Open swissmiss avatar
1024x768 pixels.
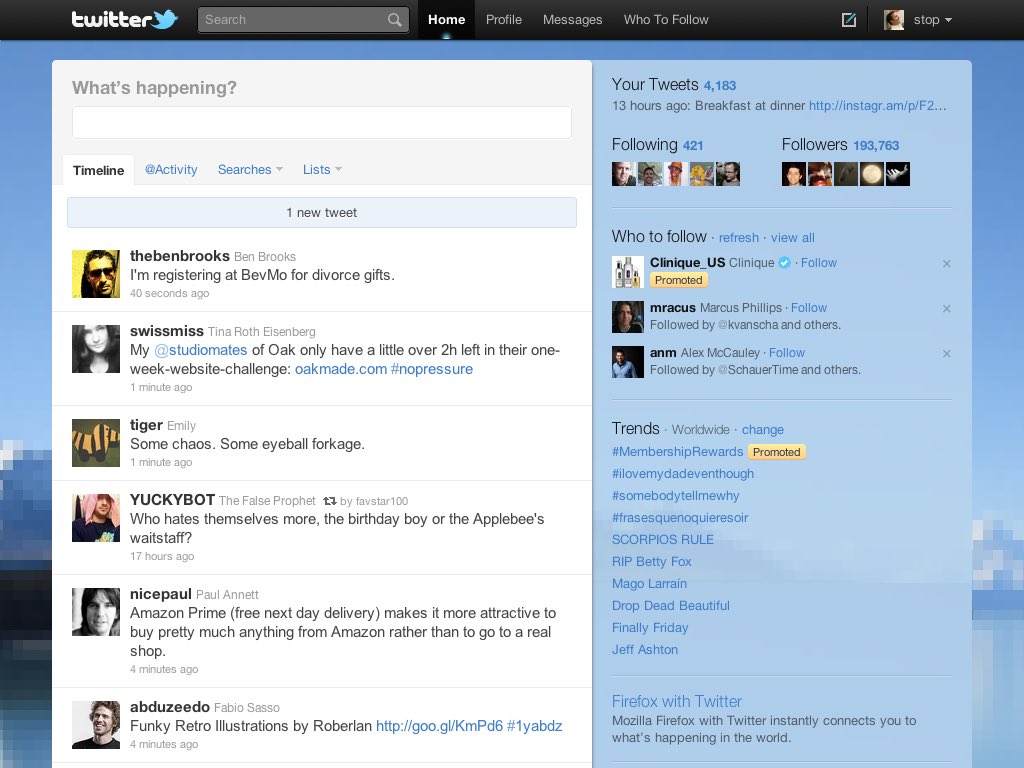tap(96, 349)
